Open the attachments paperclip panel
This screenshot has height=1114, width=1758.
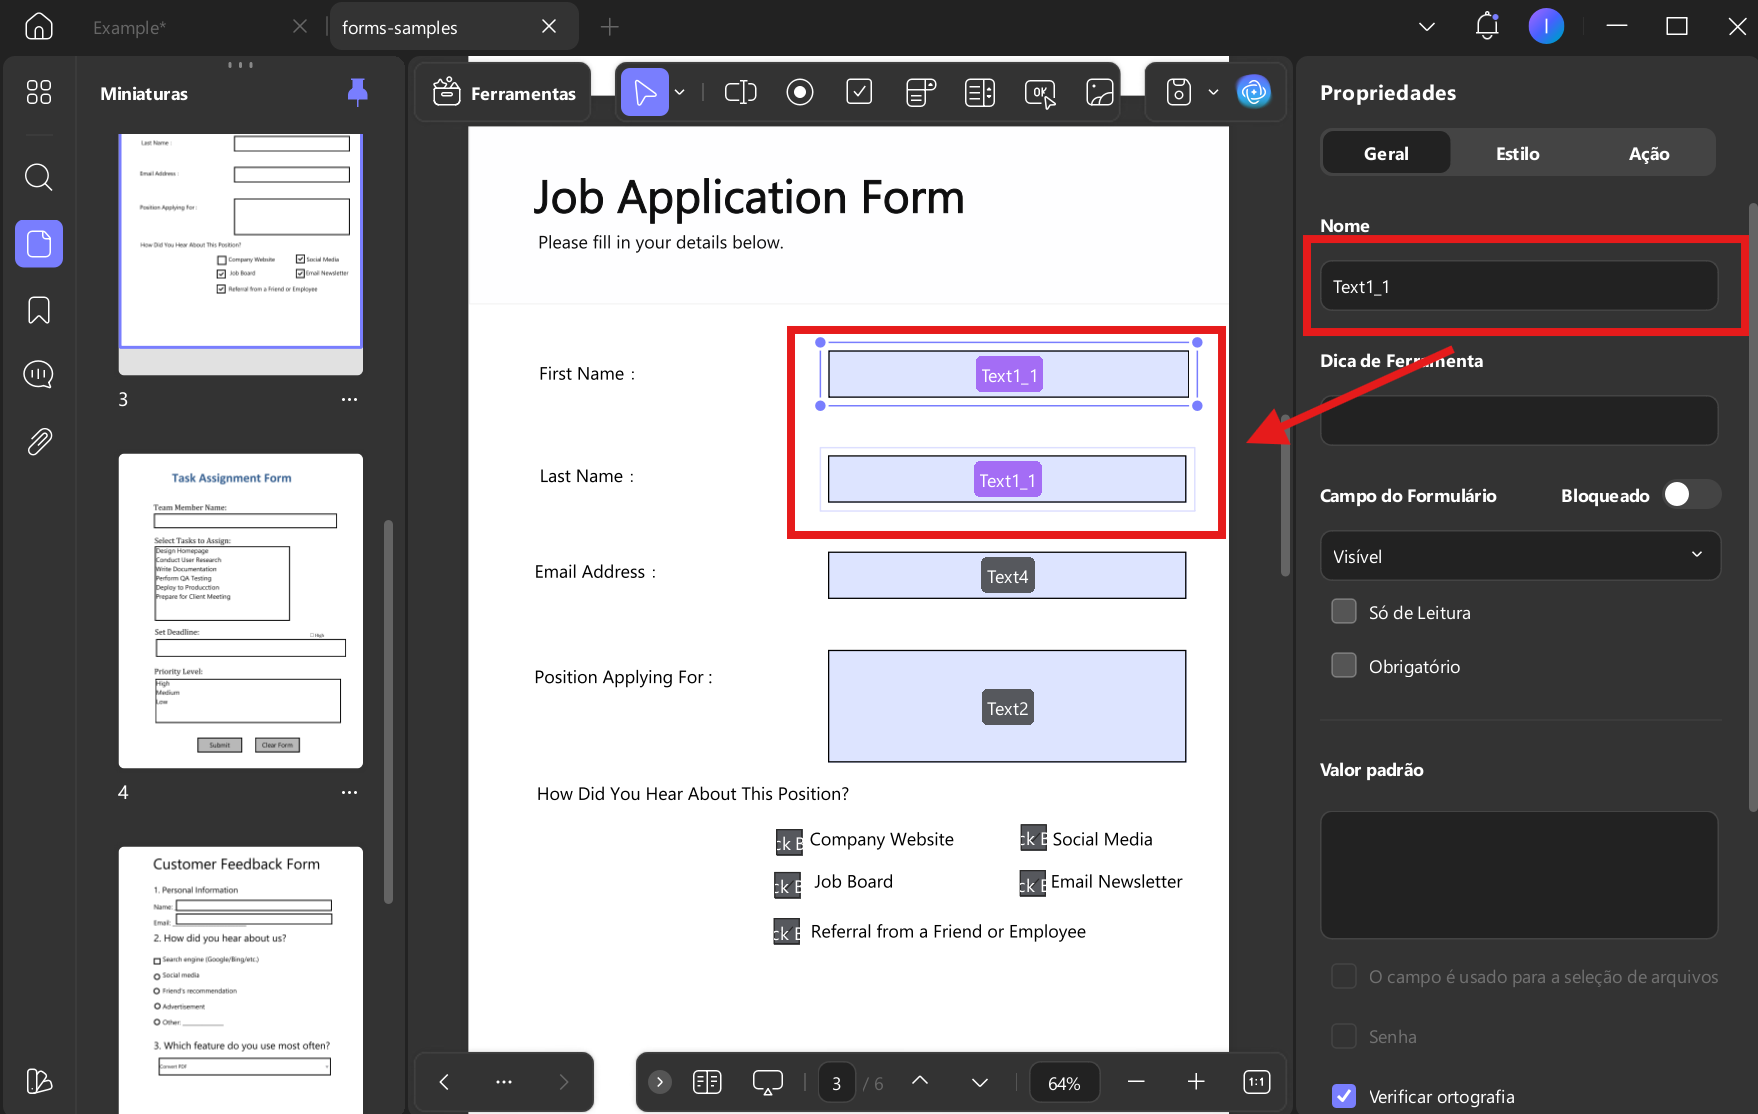[x=39, y=441]
